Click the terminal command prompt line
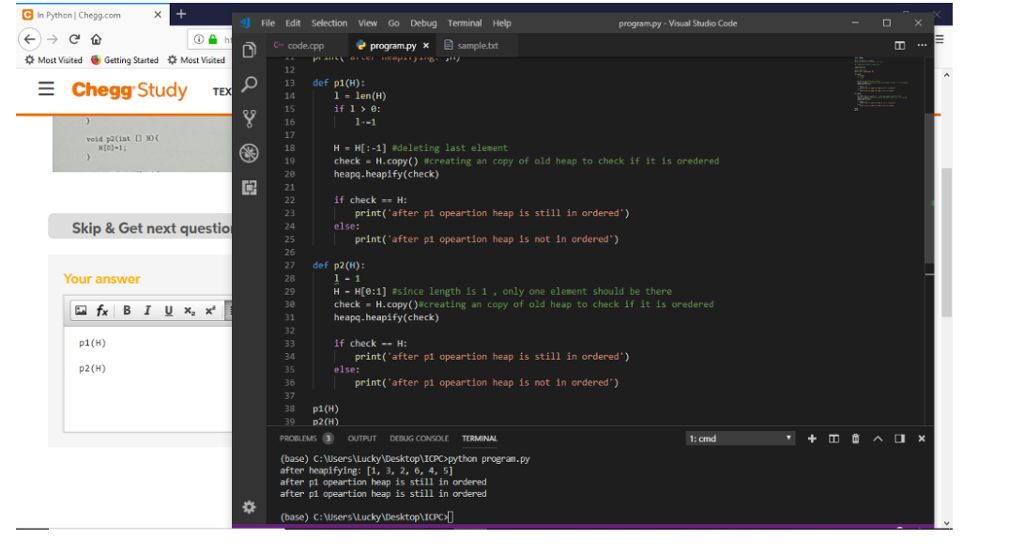 tap(366, 517)
